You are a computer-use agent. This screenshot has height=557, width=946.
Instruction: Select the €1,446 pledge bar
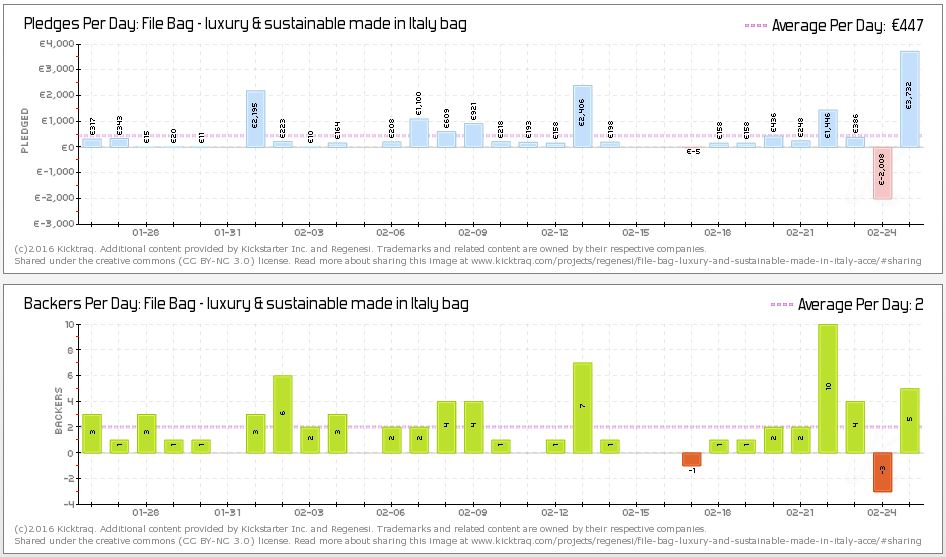point(828,128)
